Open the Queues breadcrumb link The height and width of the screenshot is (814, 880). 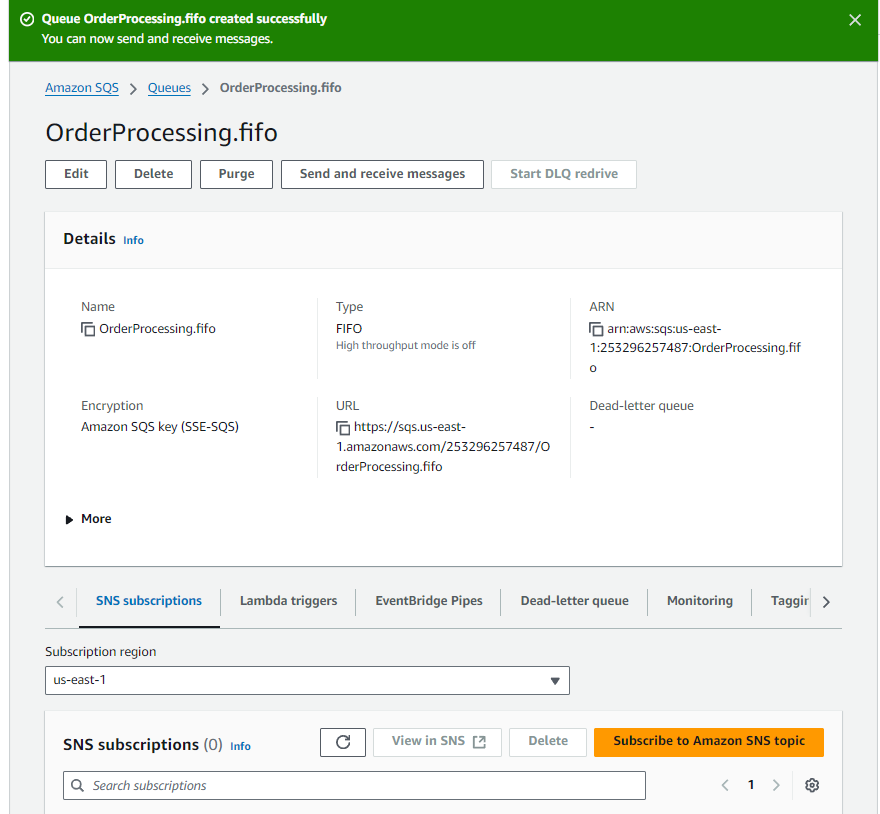point(169,88)
